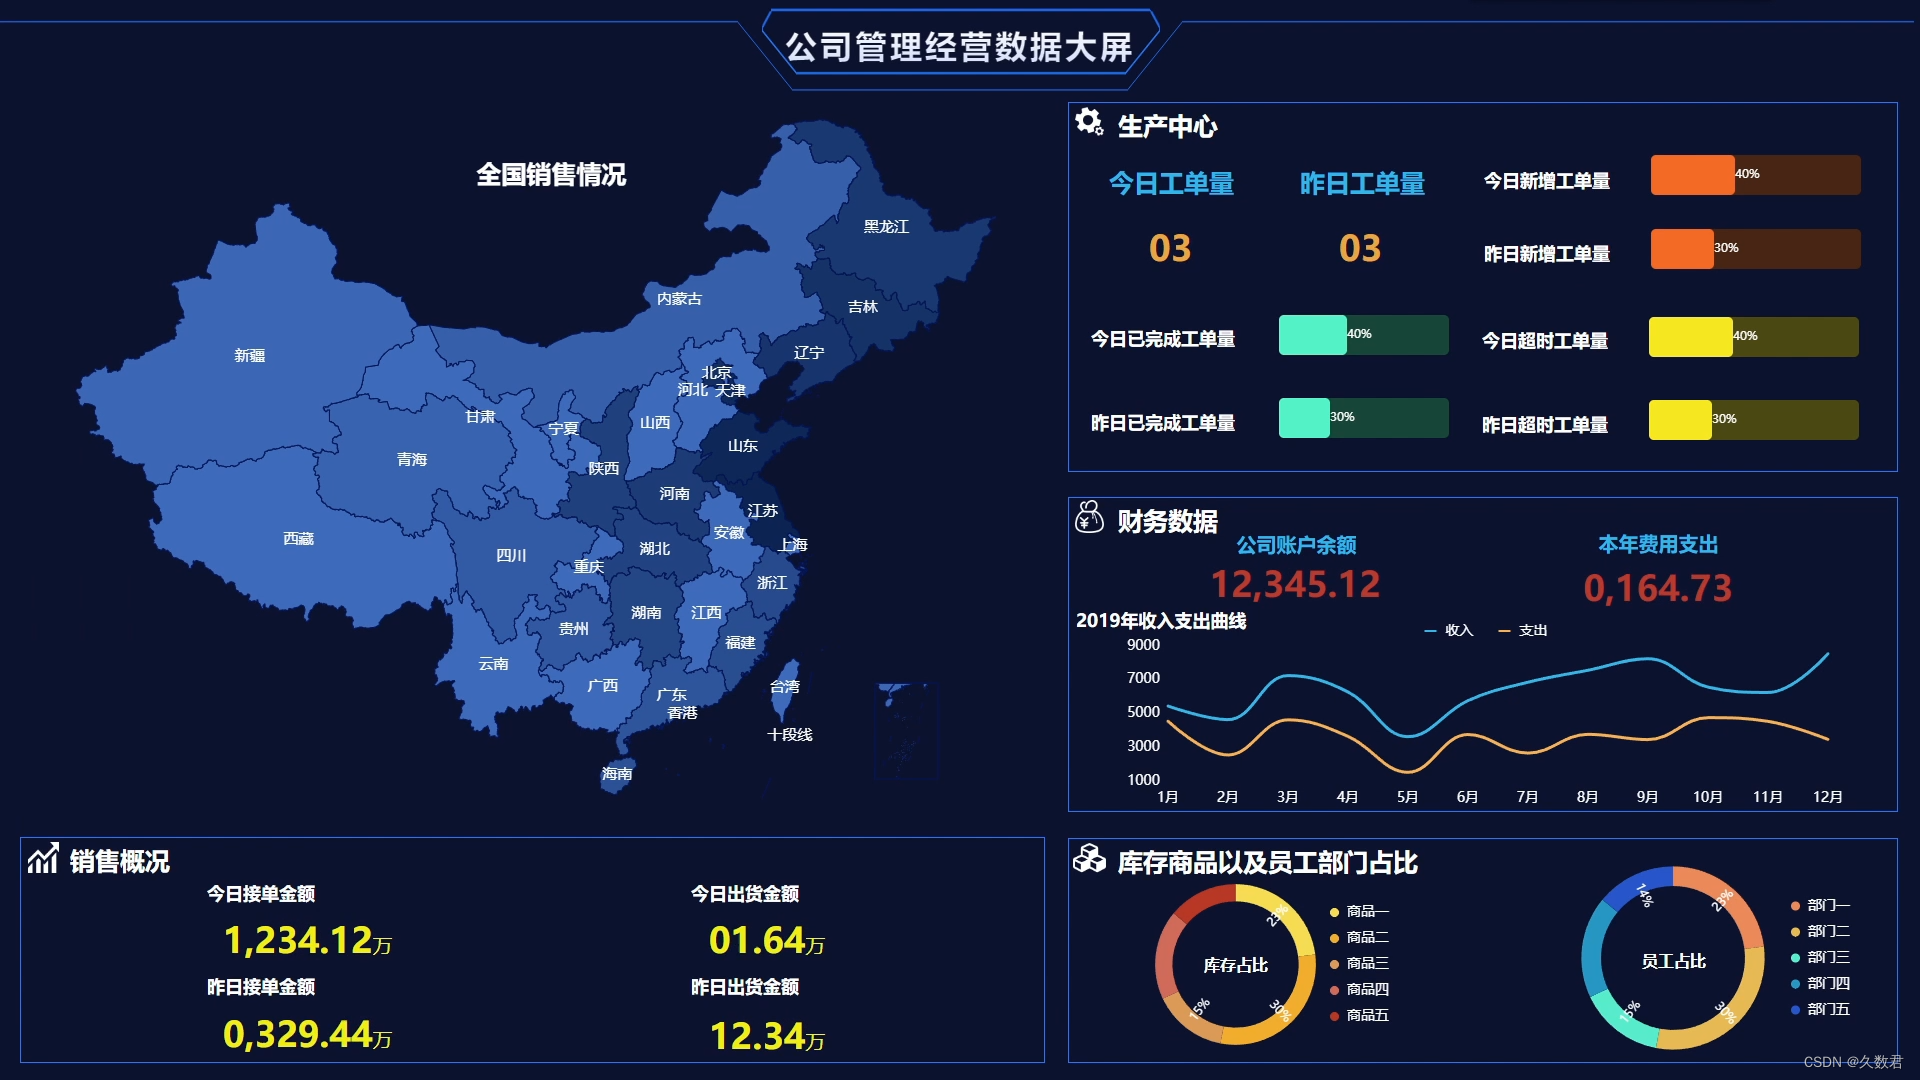This screenshot has width=1920, height=1080.
Task: Toggle 商品四 legend entry
Action: [1359, 989]
